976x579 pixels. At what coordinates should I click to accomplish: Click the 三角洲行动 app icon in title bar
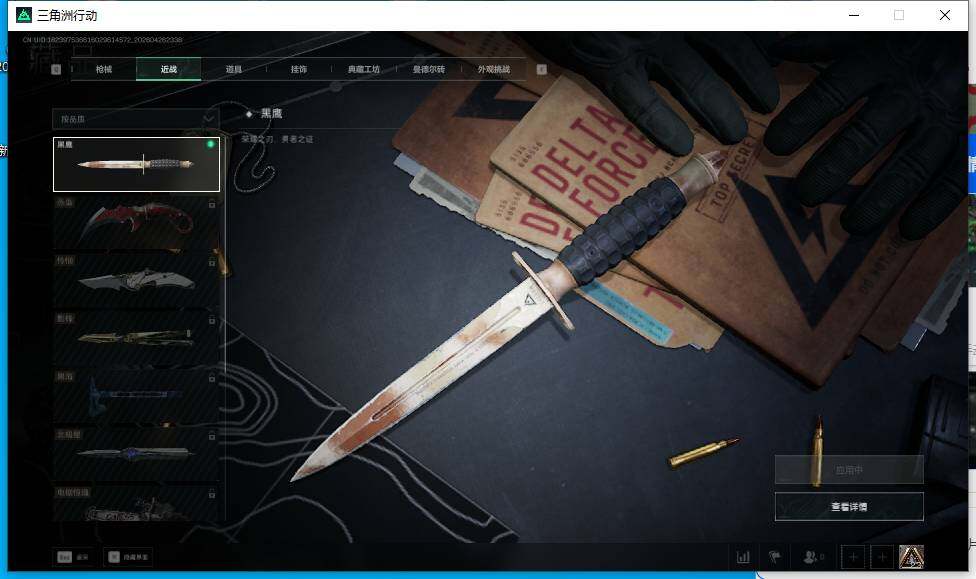pos(24,15)
